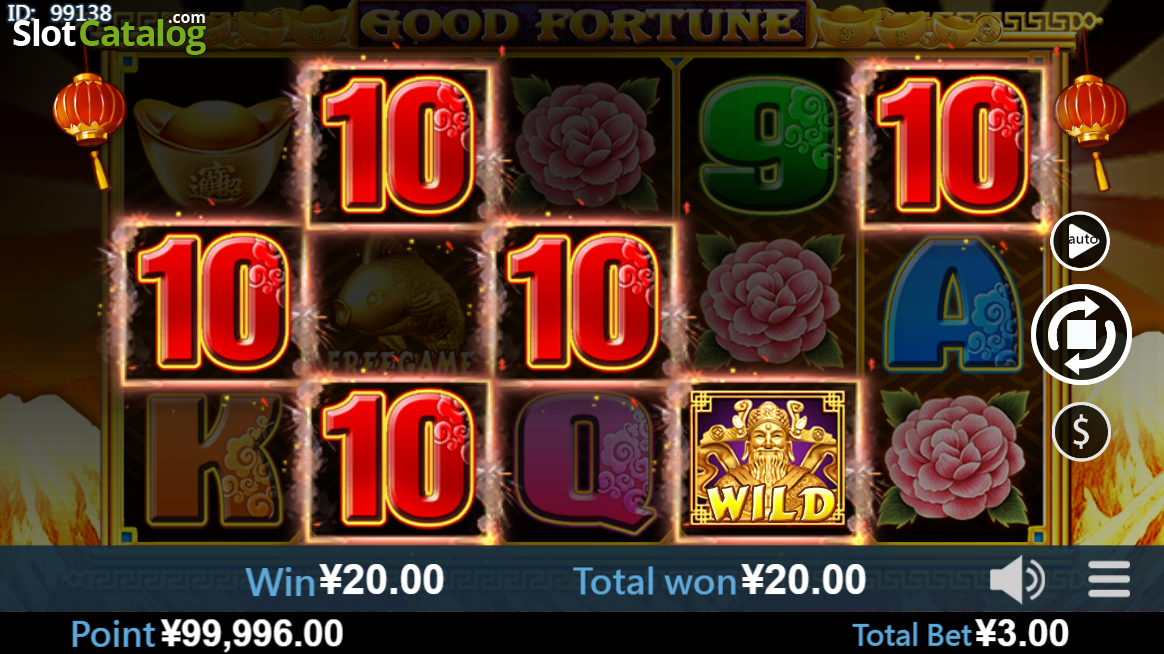Click the top-center peony flower symbol

click(x=585, y=144)
